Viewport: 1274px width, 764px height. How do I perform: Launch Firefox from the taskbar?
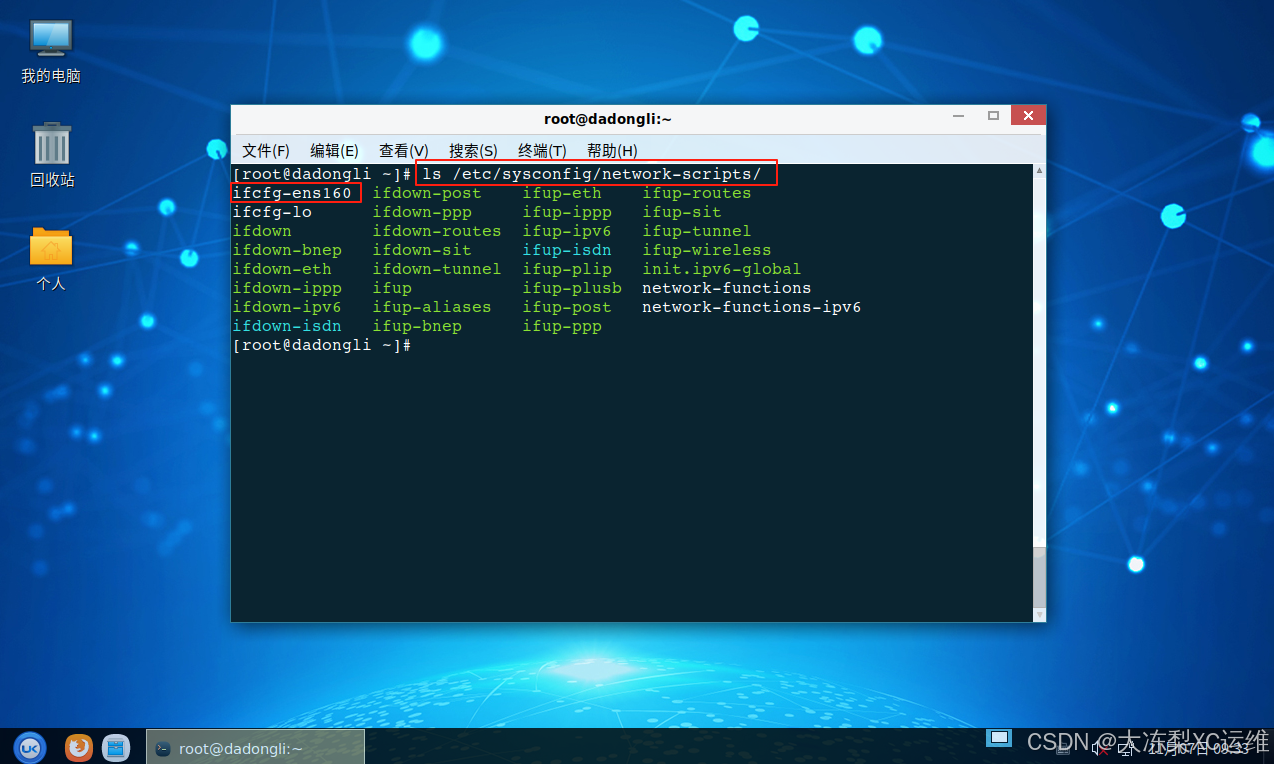point(79,747)
